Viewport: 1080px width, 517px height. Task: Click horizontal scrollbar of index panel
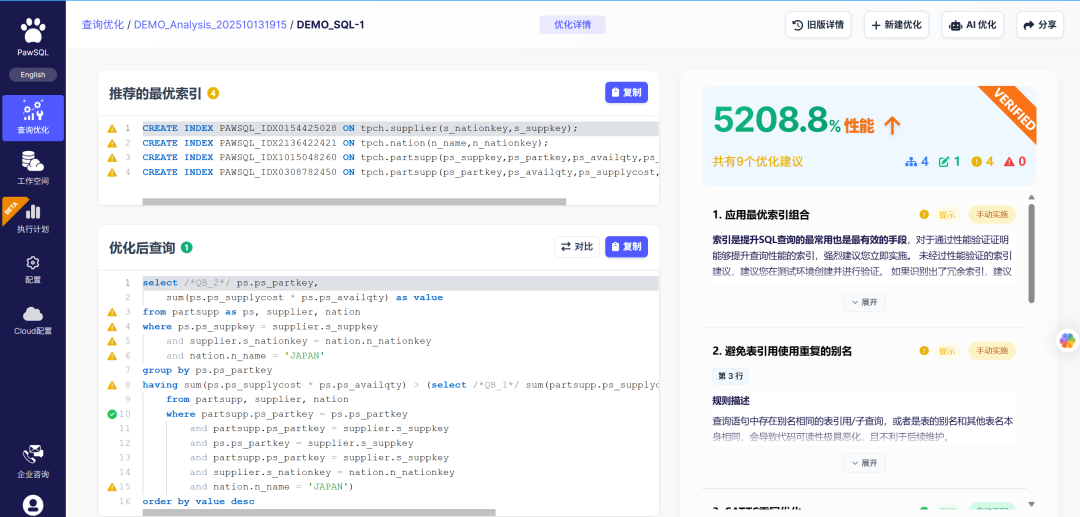coord(354,202)
